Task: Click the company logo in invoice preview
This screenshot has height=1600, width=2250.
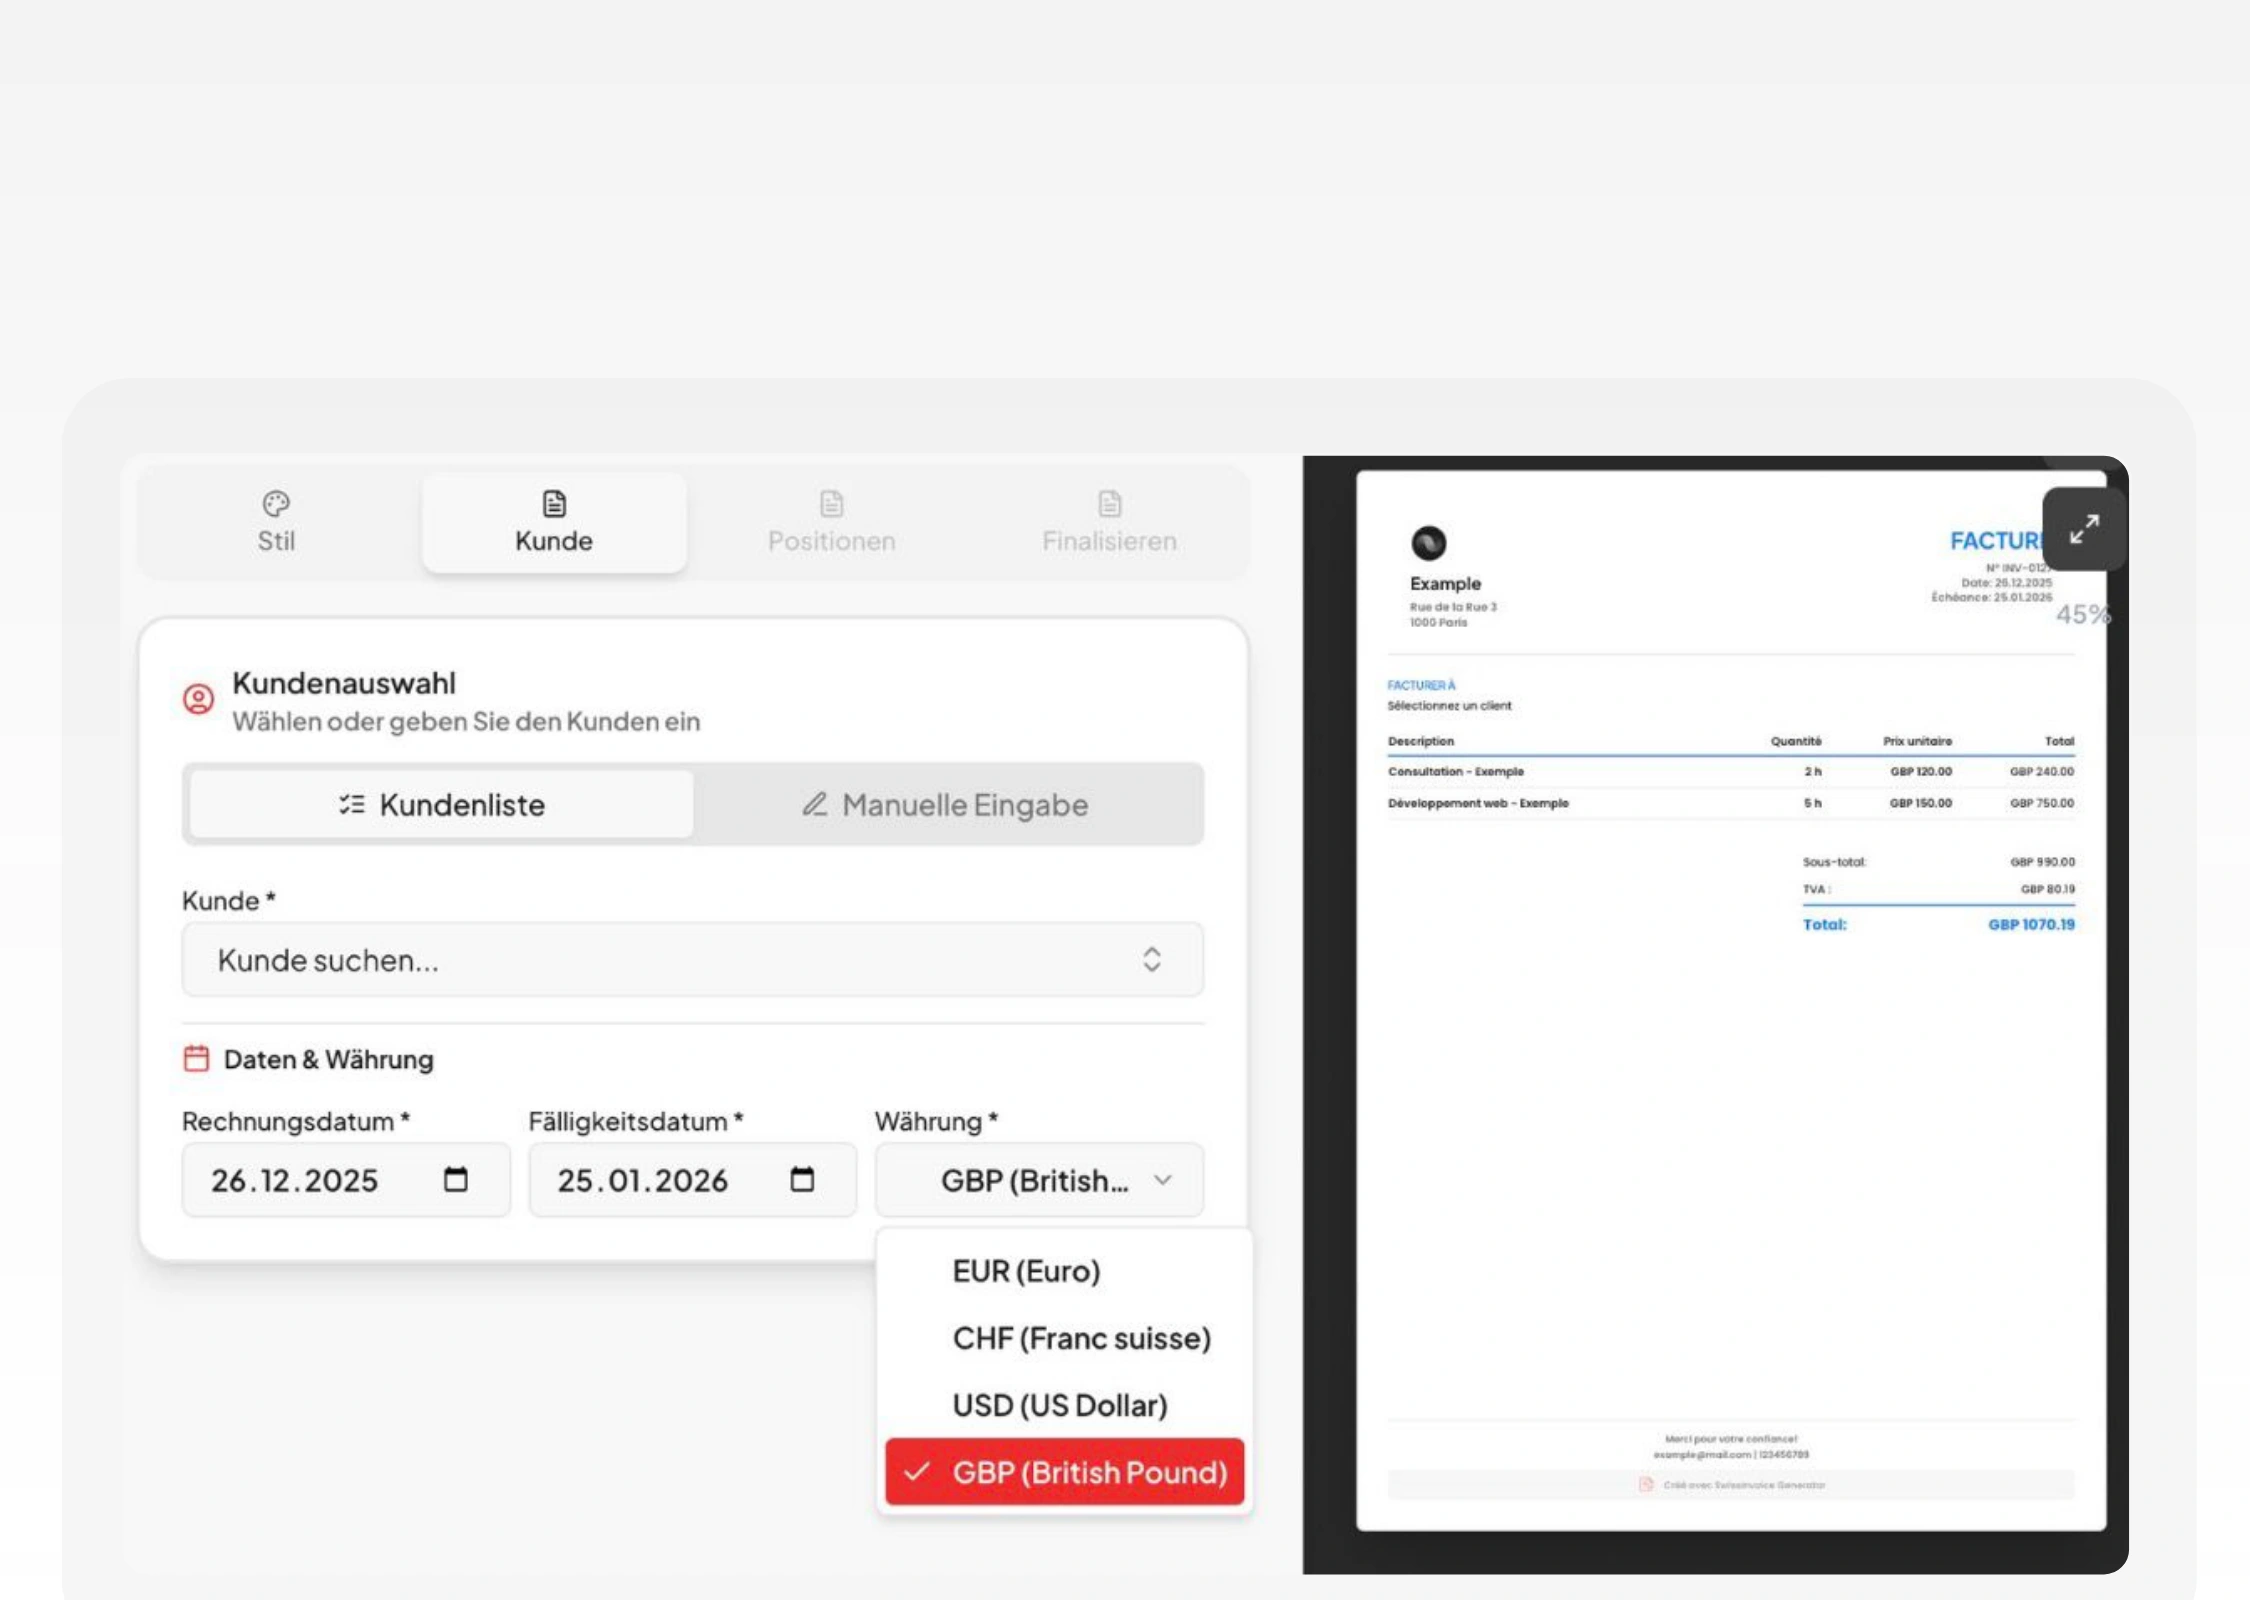Action: point(1428,543)
